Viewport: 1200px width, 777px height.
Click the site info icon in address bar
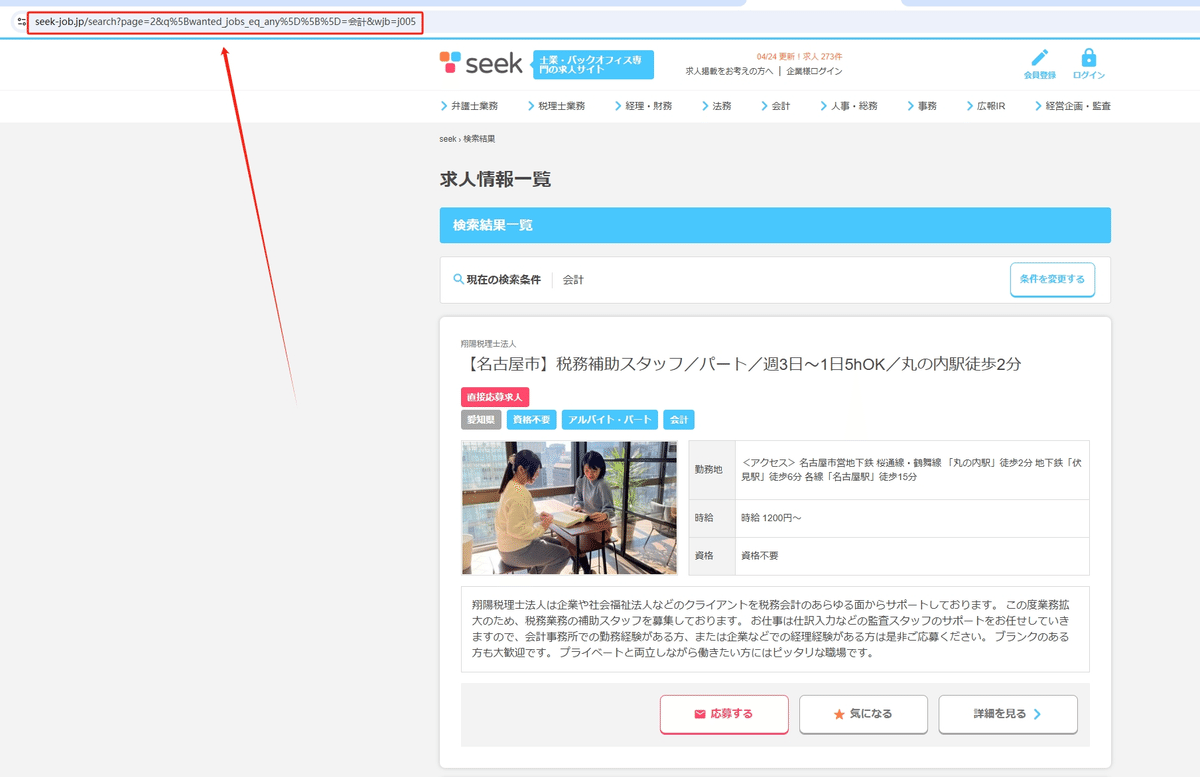(x=22, y=21)
